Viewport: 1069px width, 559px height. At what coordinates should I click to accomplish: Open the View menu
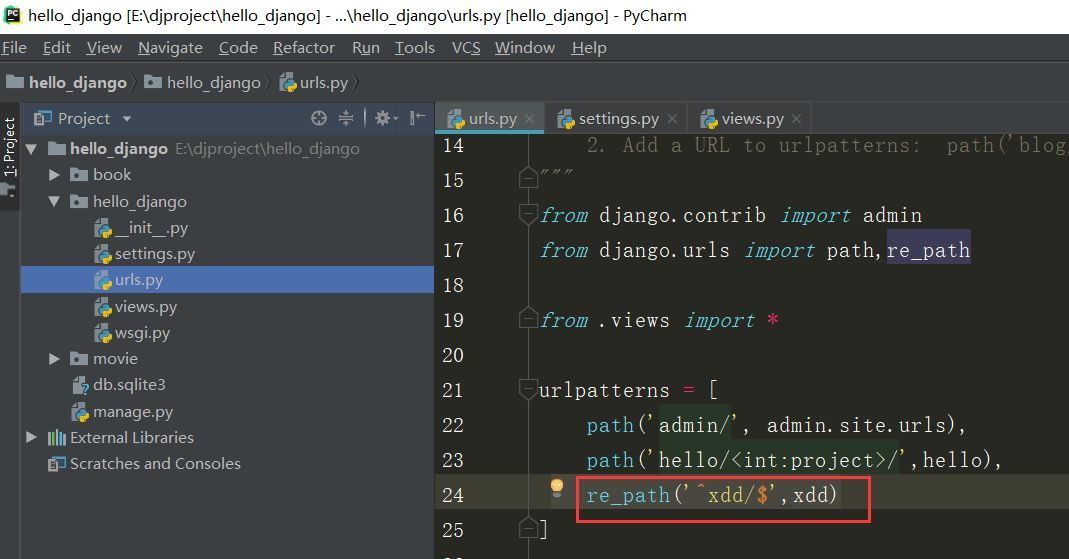tap(104, 48)
